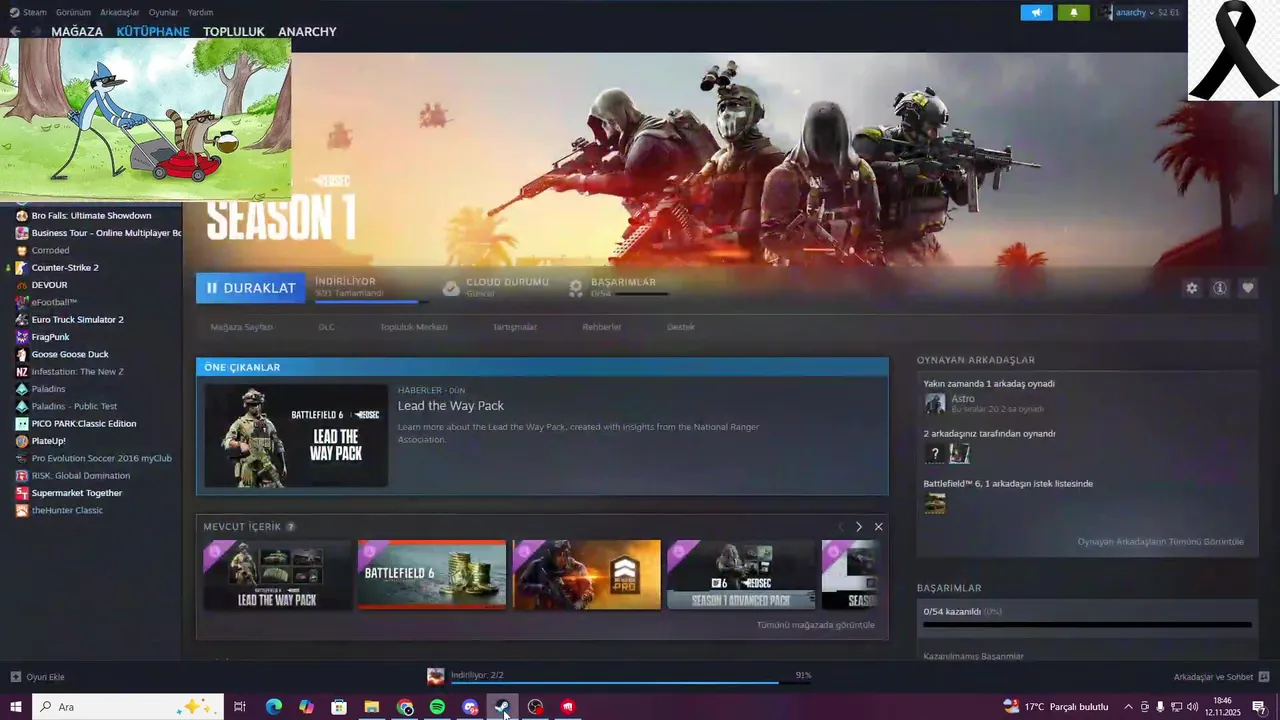
Task: Open the Tartışmalar link
Action: (515, 327)
